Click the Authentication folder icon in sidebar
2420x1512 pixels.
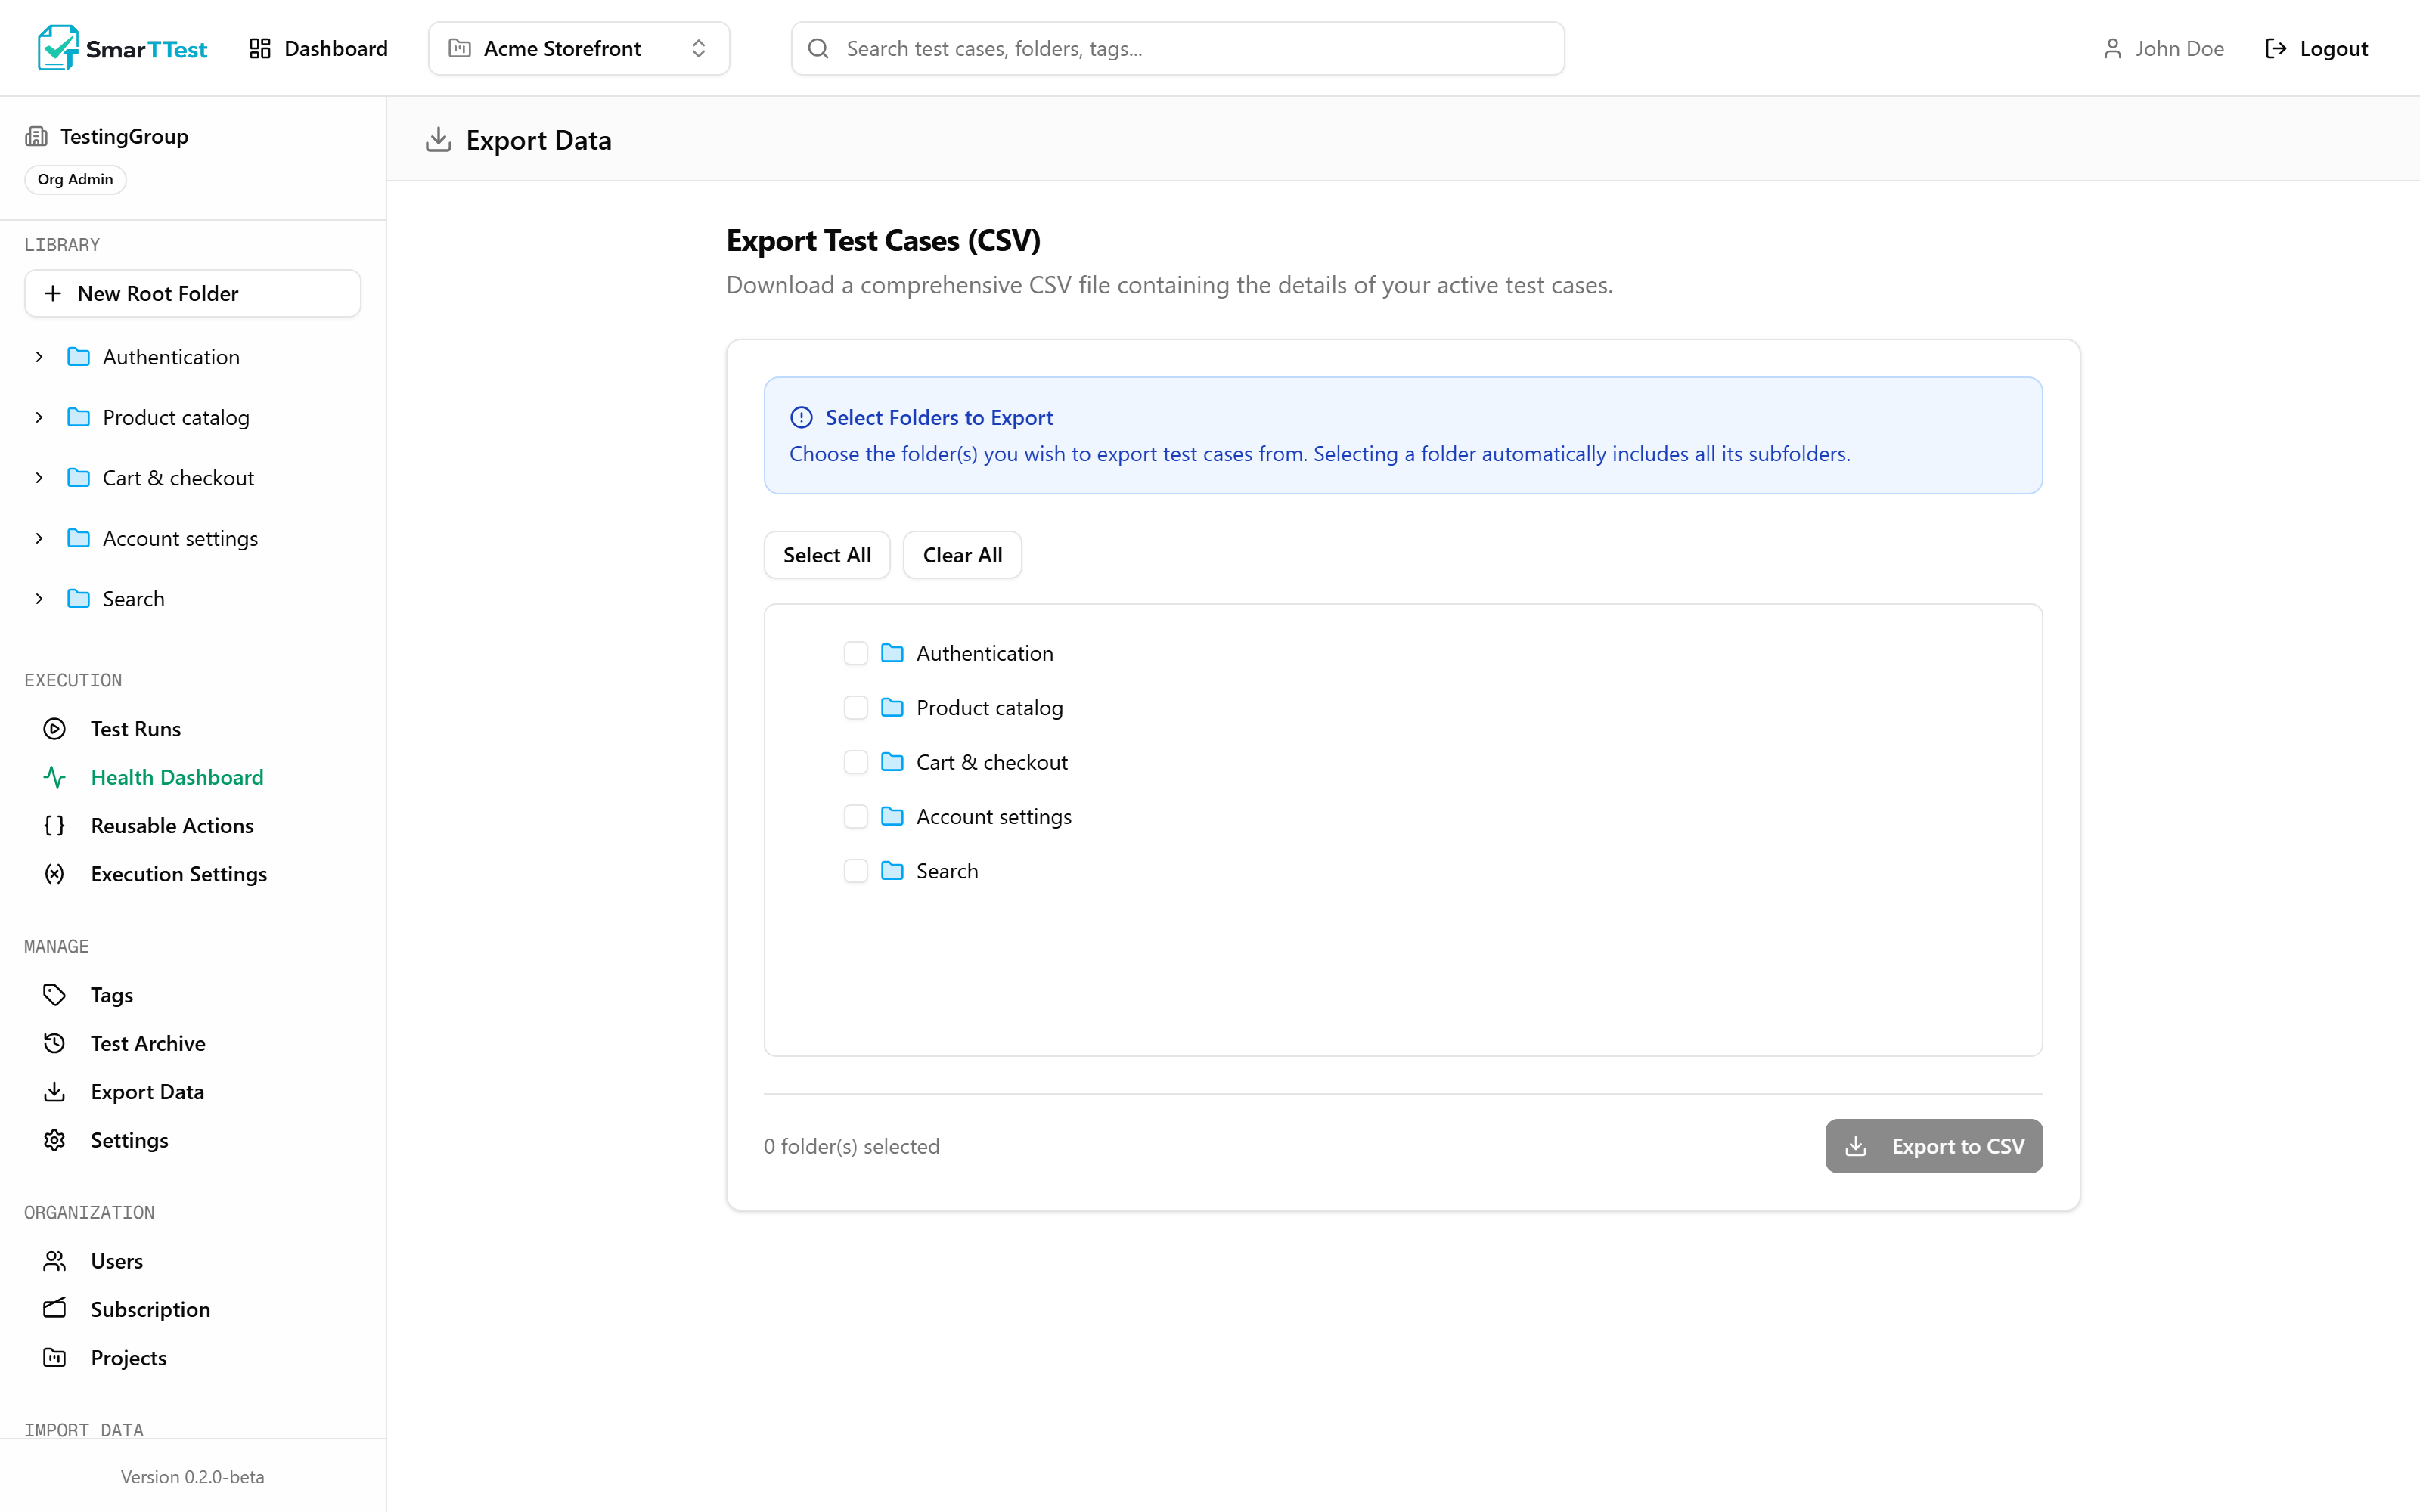tap(79, 357)
